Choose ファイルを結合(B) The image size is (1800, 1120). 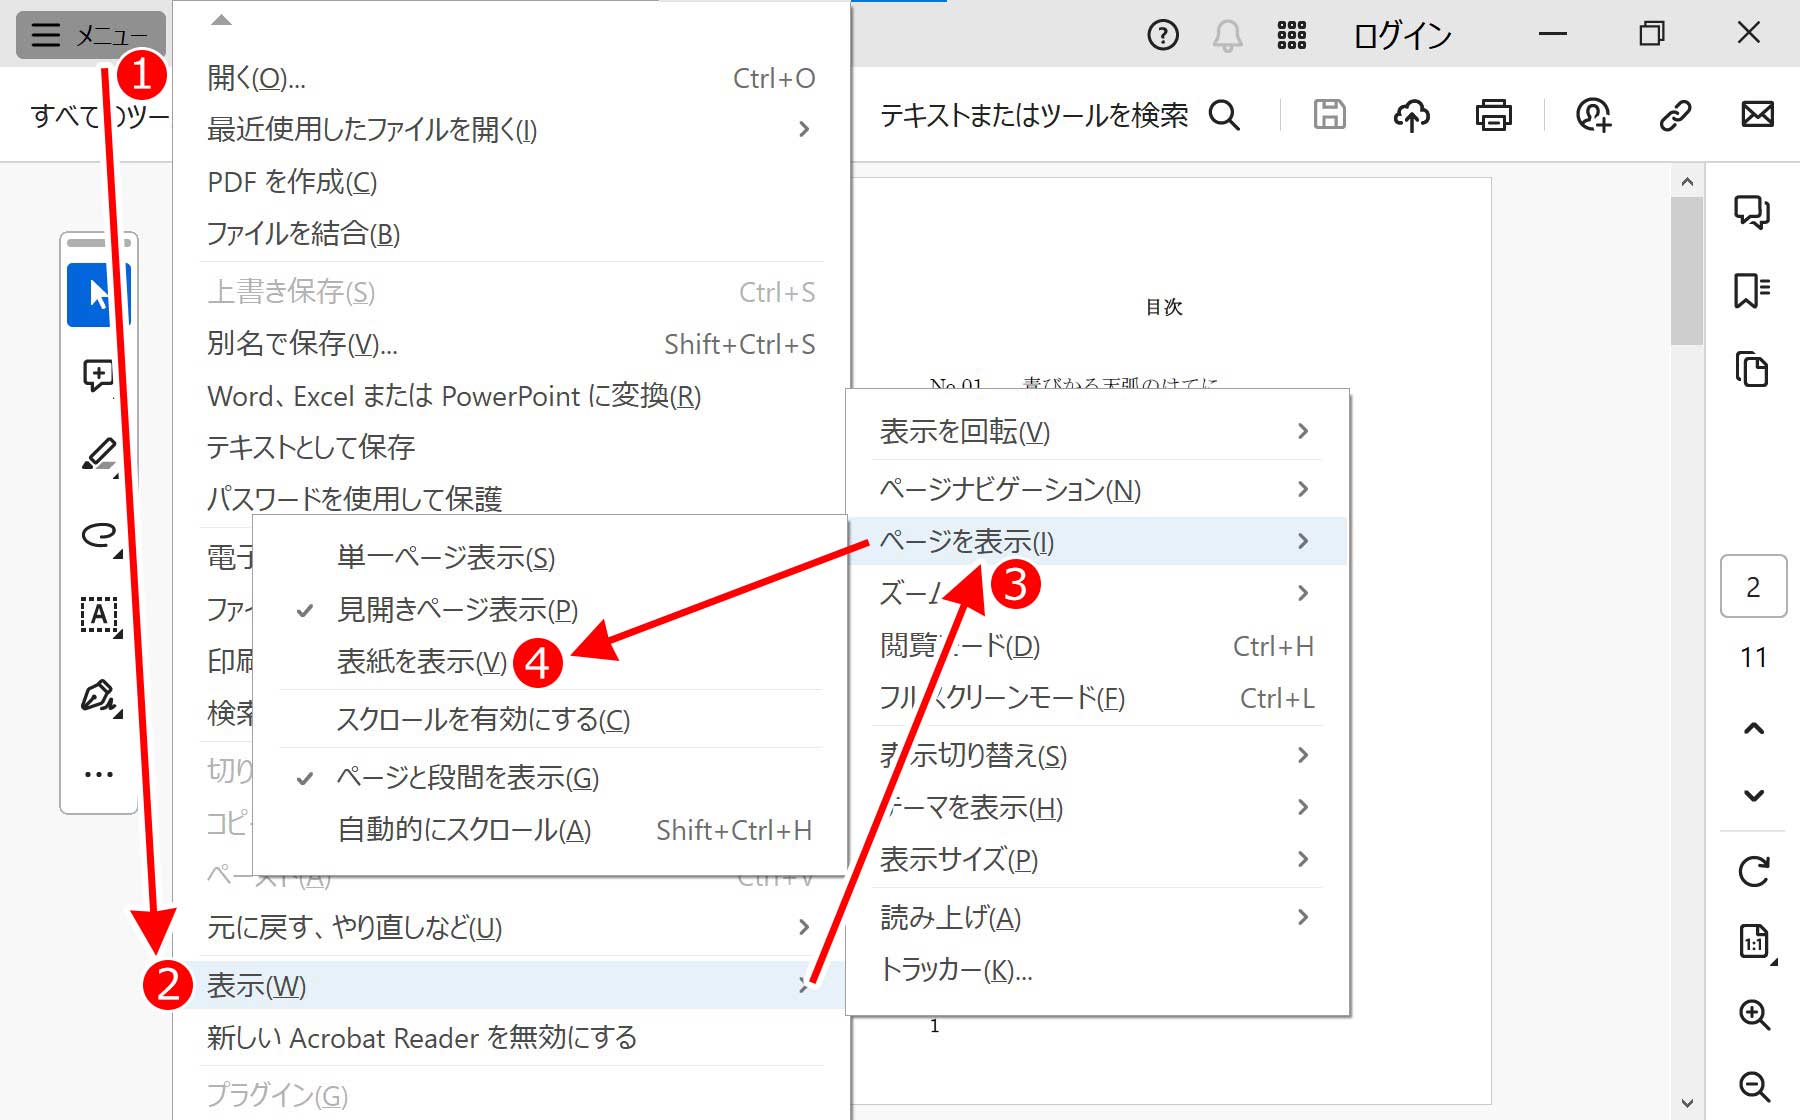(510, 234)
